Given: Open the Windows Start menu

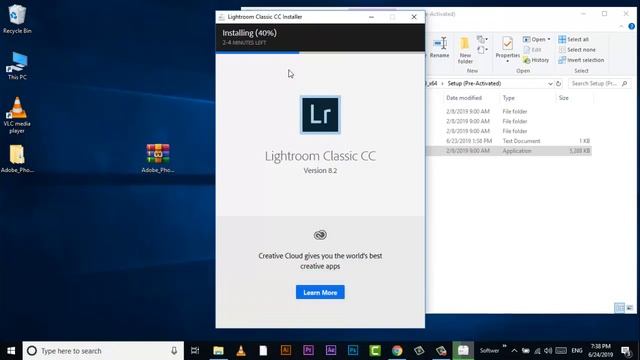Looking at the screenshot, I should click(x=11, y=351).
